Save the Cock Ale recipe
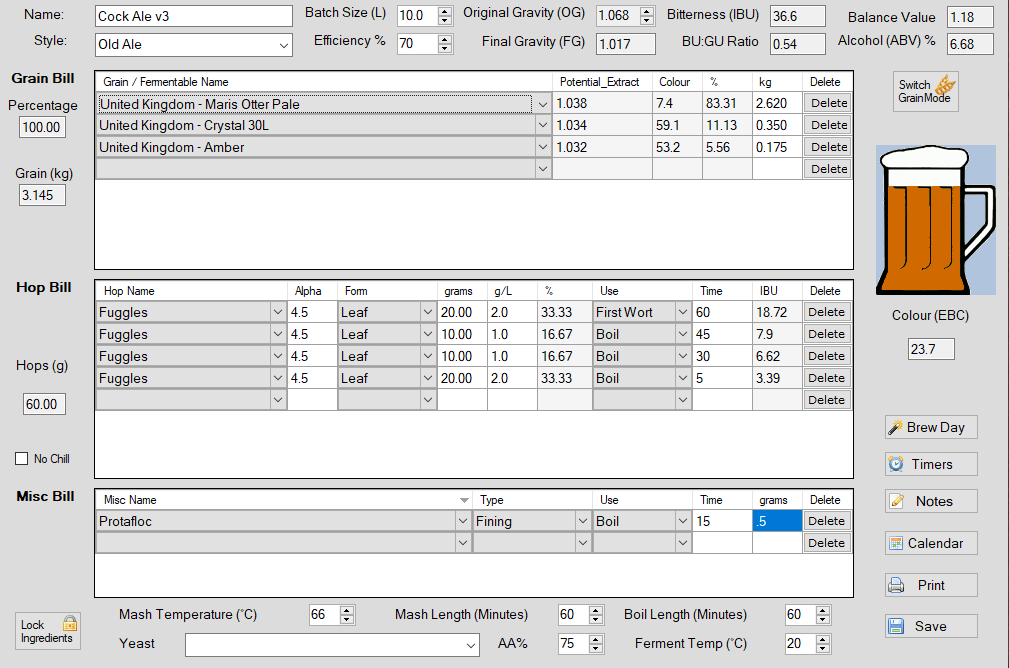 (930, 626)
